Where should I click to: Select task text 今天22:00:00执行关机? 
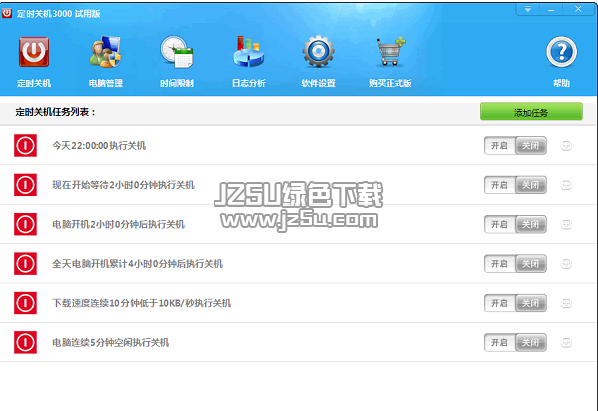[99, 146]
